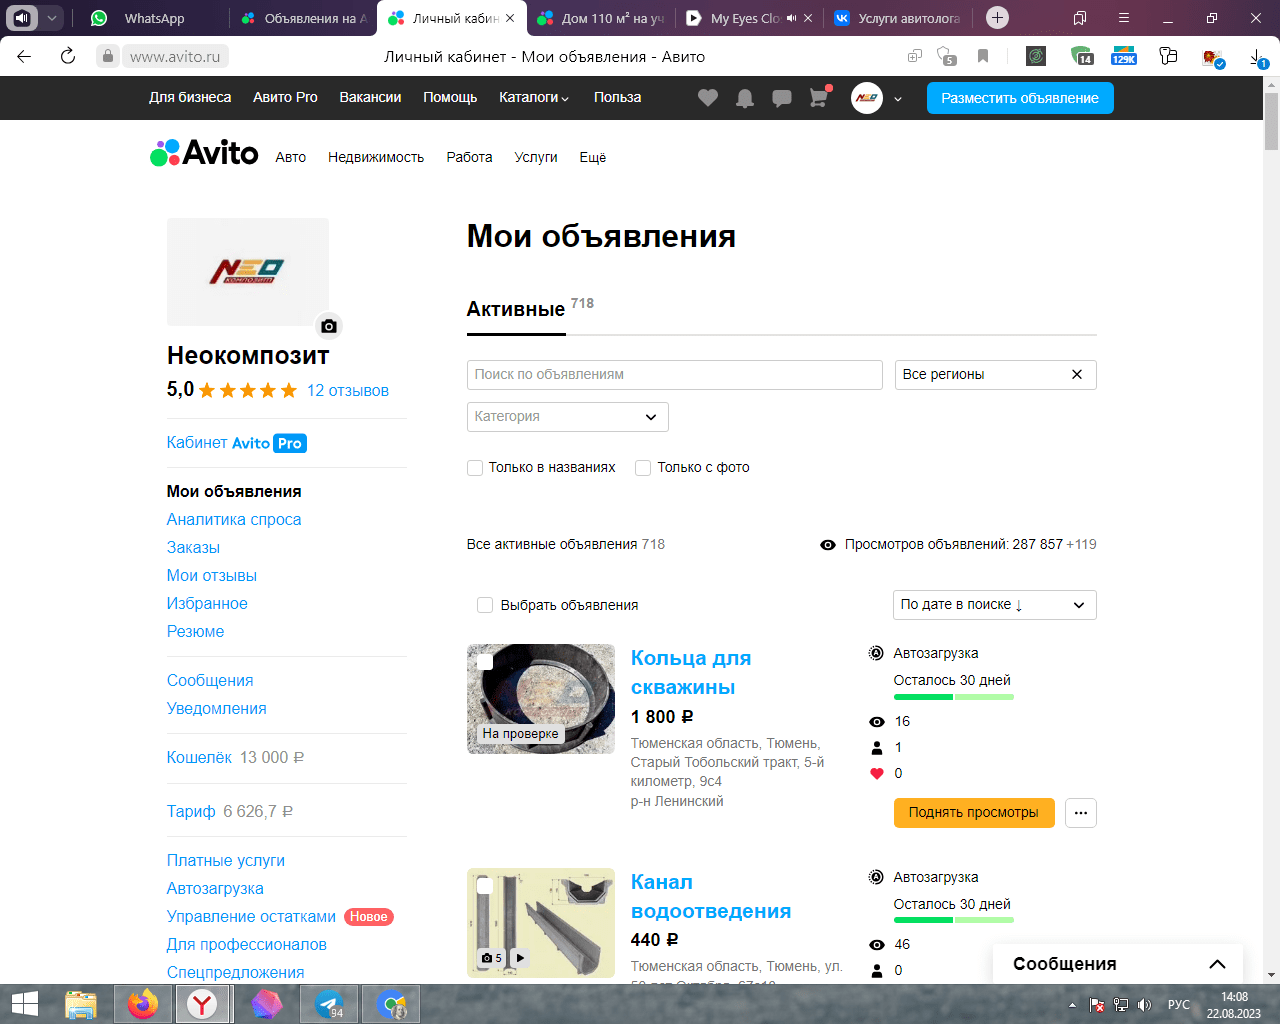1280x1024 pixels.
Task: Switch to Дом 110 м² browser tab
Action: click(x=600, y=18)
